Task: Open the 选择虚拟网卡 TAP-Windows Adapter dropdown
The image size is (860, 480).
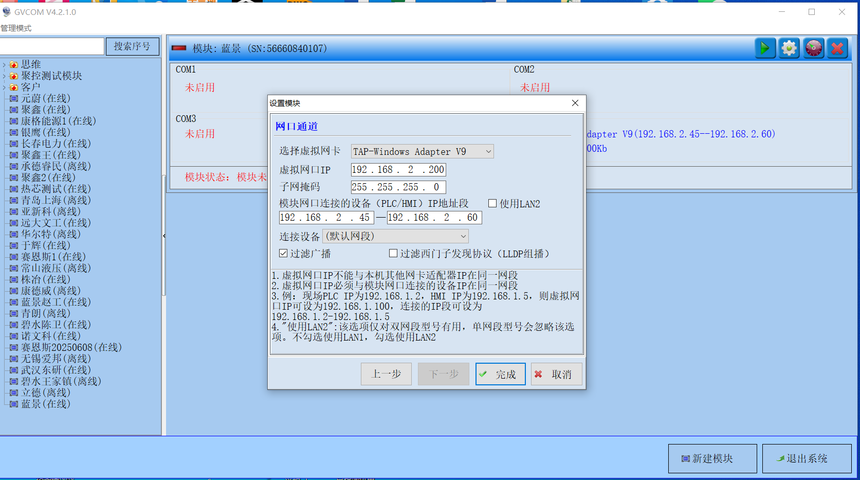Action: click(x=422, y=151)
